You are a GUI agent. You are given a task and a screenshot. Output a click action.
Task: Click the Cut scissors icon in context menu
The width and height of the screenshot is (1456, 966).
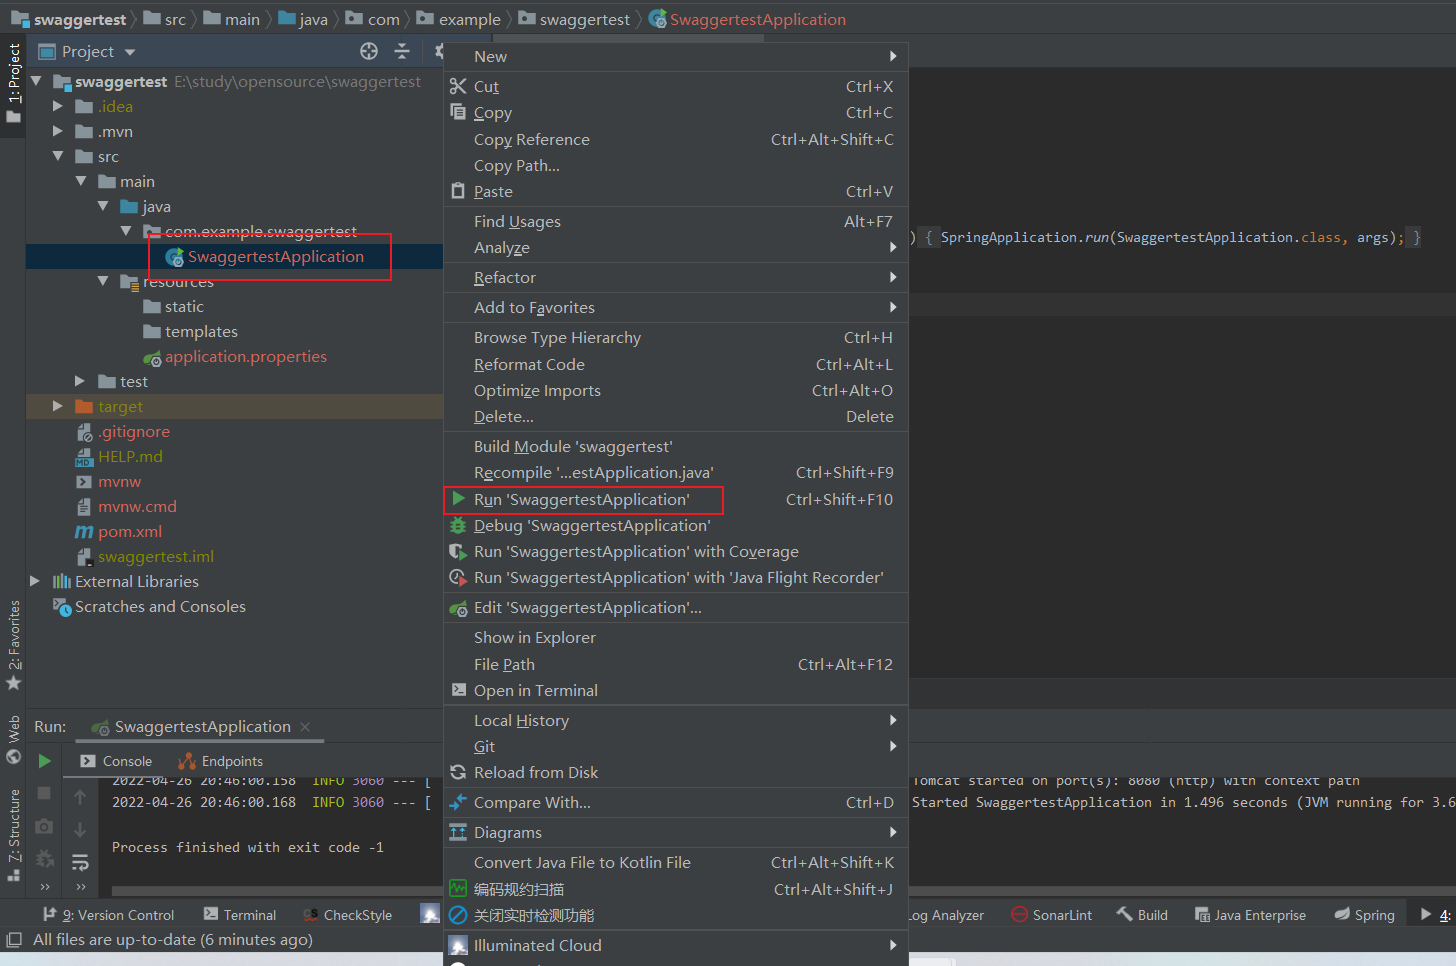[x=458, y=86]
